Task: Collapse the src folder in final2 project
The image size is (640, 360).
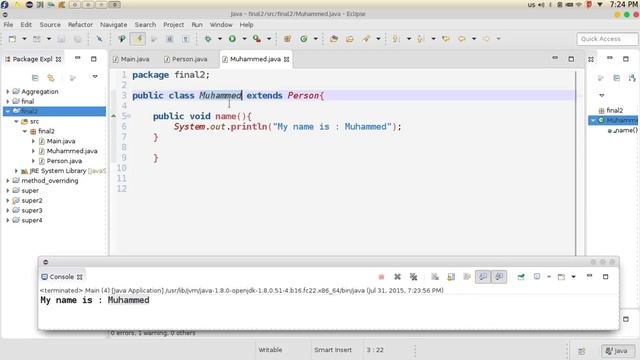Action: pos(16,122)
